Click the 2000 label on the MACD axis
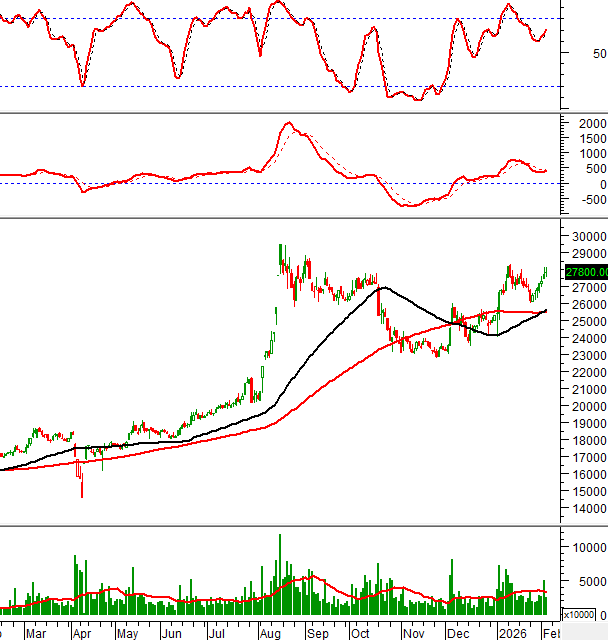The image size is (608, 640). 591,123
